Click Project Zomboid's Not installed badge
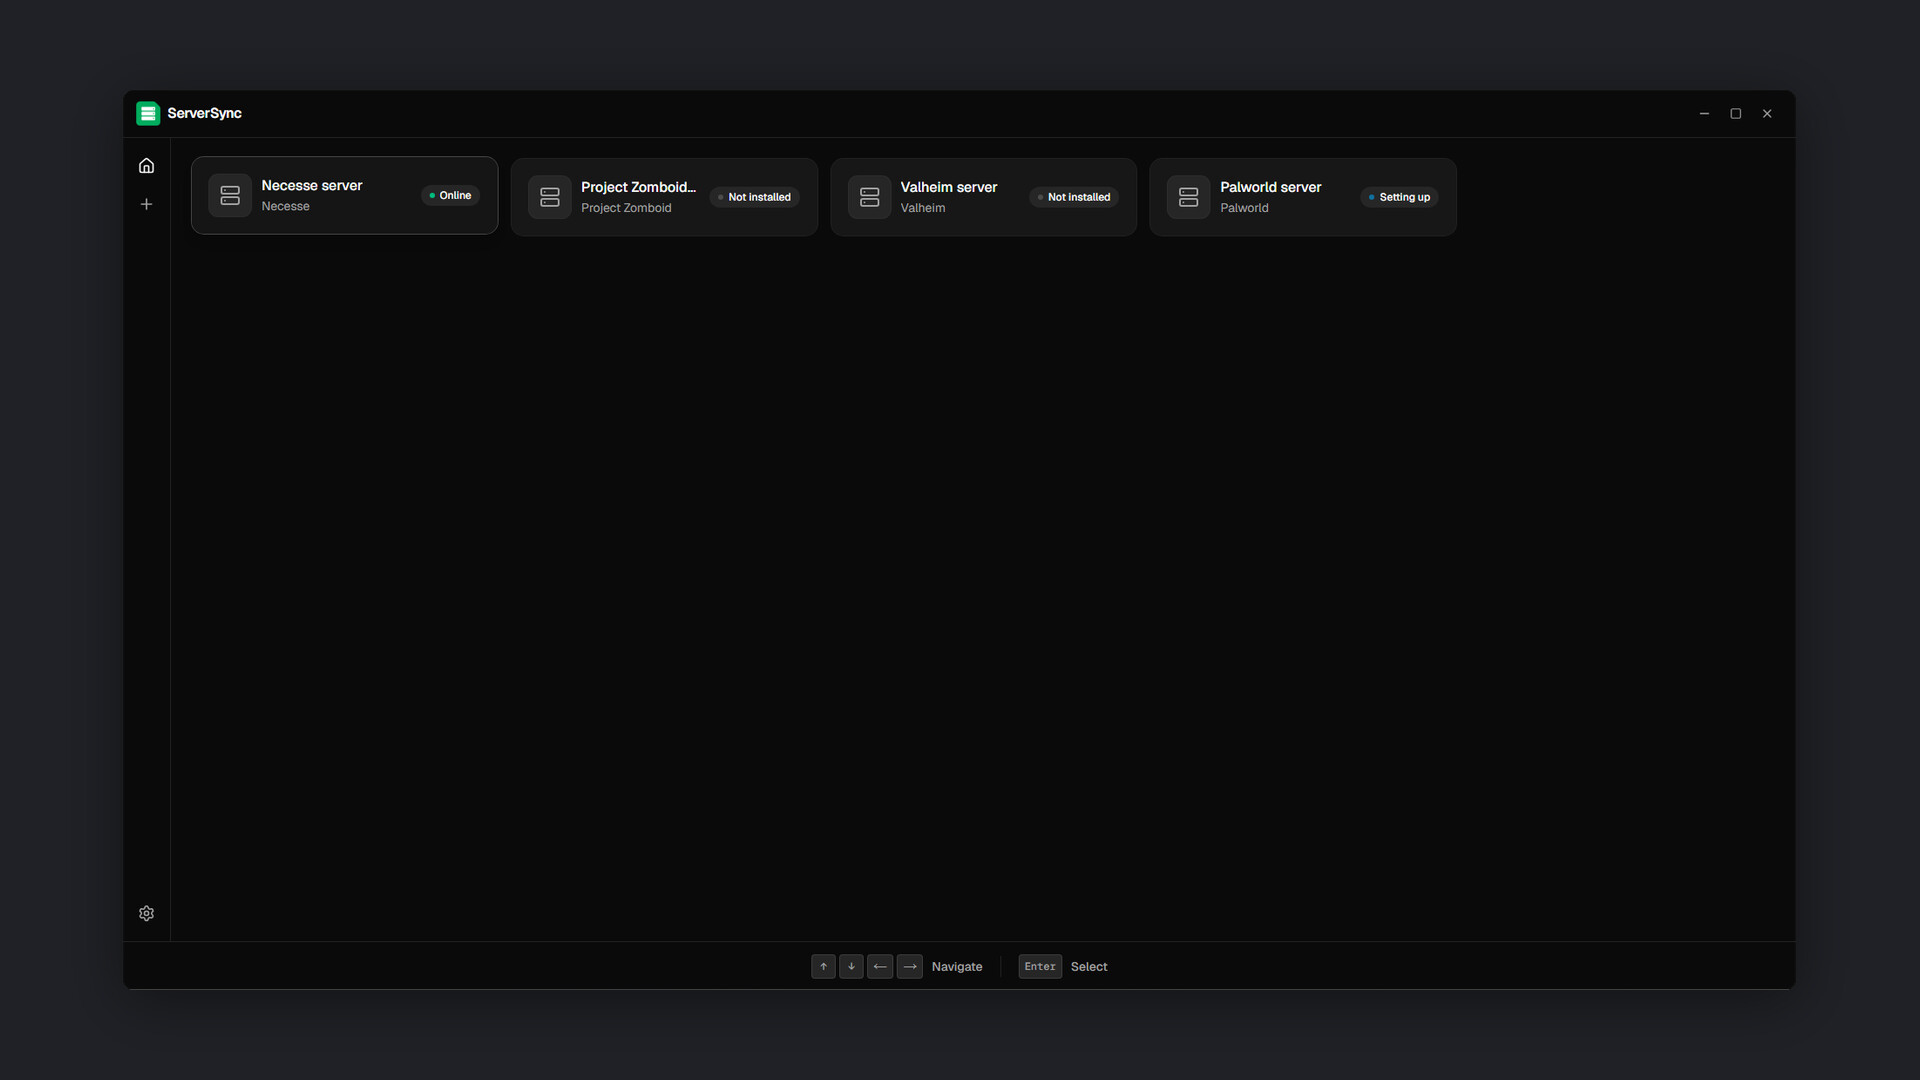This screenshot has width=1920, height=1080. click(x=755, y=198)
